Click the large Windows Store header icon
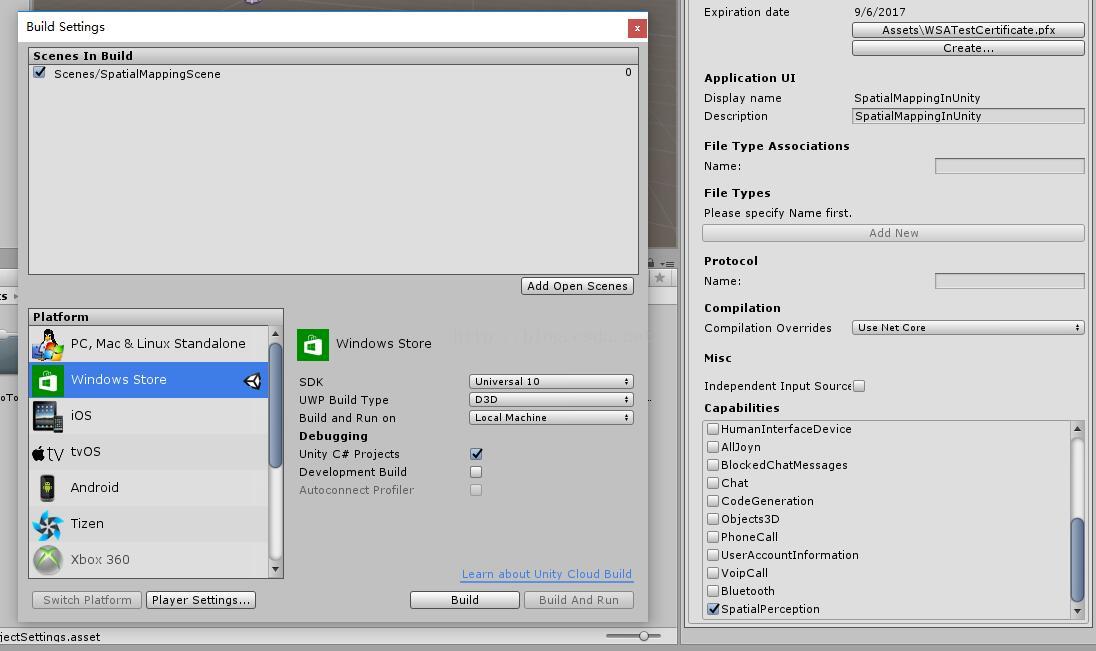The width and height of the screenshot is (1096, 651). [x=312, y=345]
